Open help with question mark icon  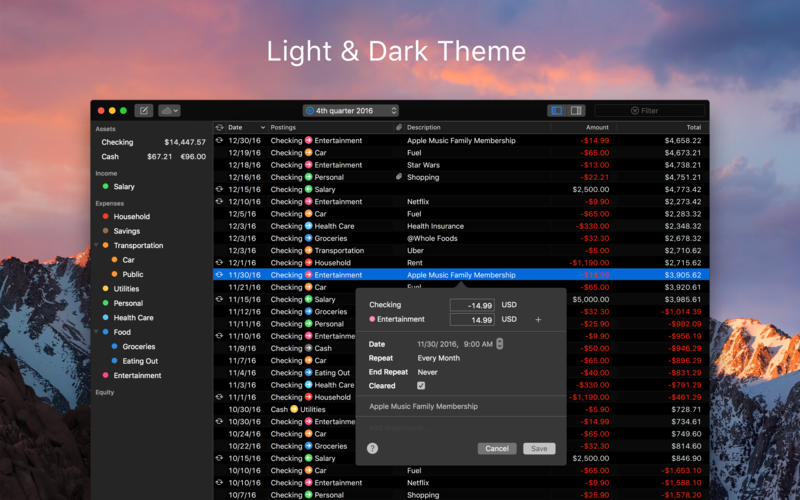[x=372, y=448]
